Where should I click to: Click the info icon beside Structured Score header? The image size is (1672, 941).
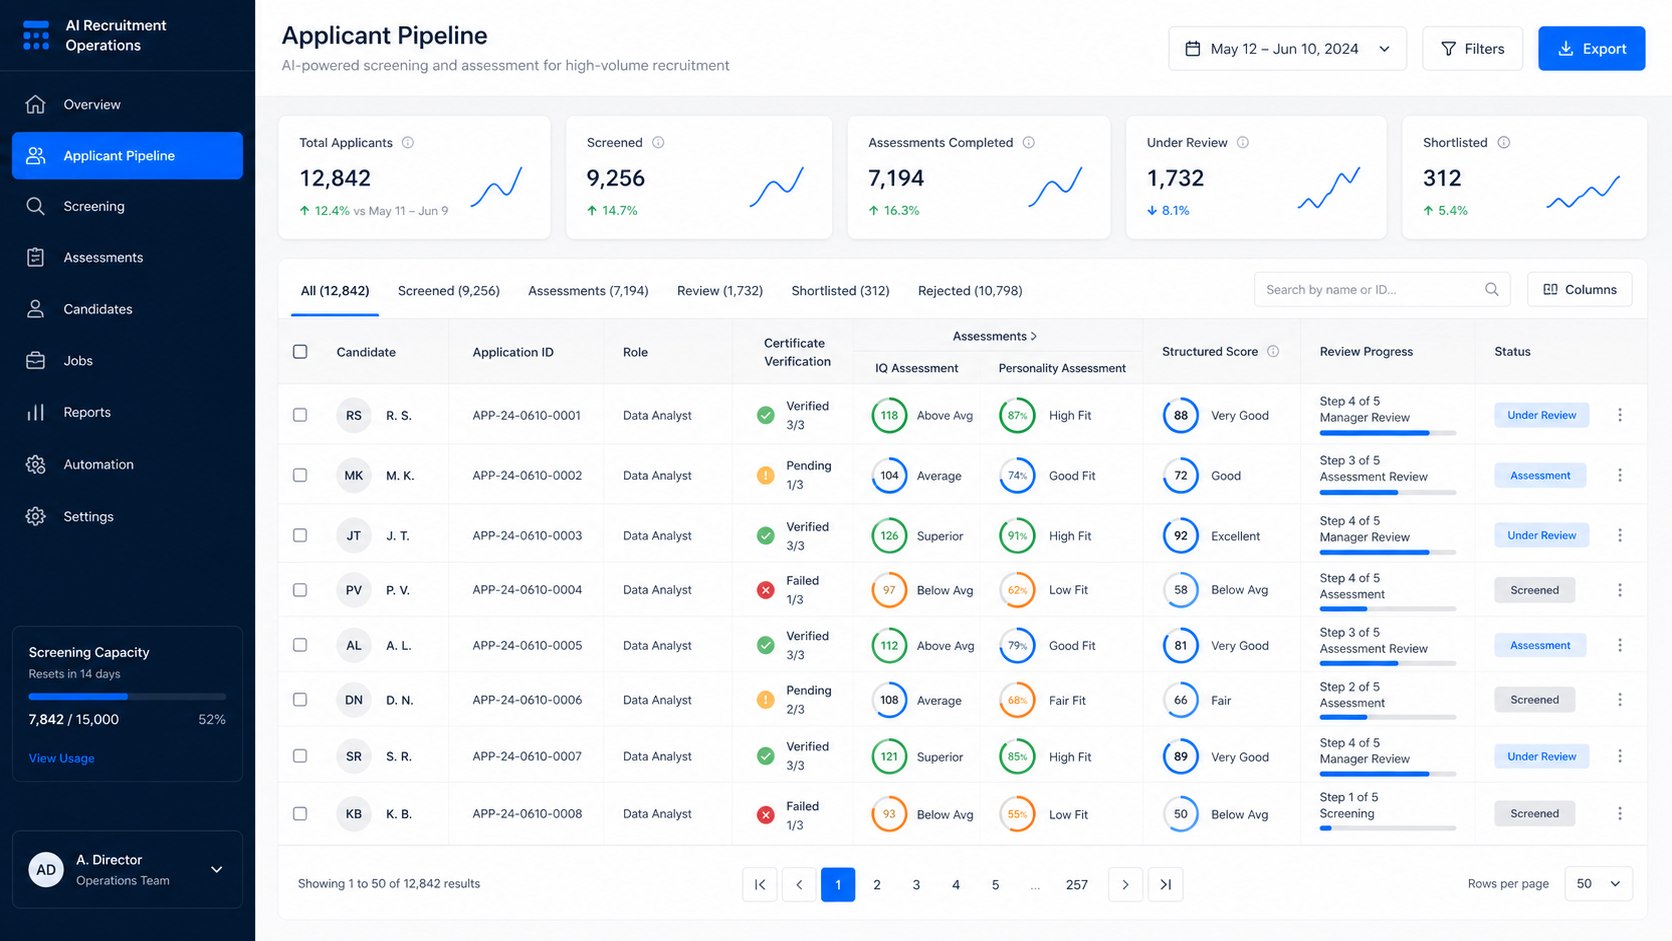pyautogui.click(x=1273, y=352)
